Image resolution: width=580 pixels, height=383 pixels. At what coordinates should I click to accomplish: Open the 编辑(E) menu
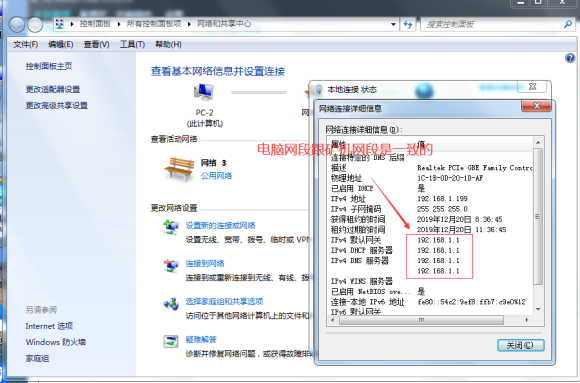[61, 44]
